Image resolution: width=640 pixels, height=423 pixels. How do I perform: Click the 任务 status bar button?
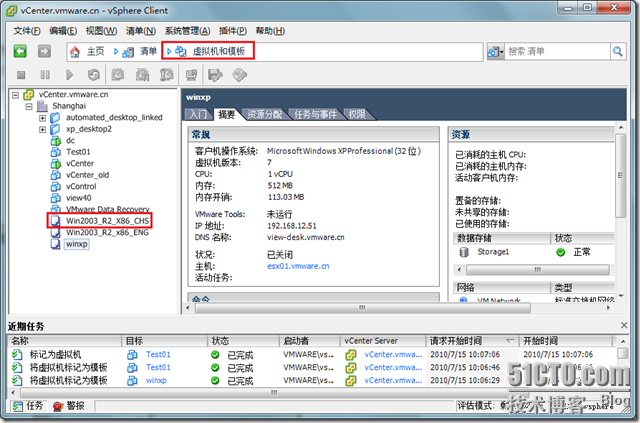[27, 406]
